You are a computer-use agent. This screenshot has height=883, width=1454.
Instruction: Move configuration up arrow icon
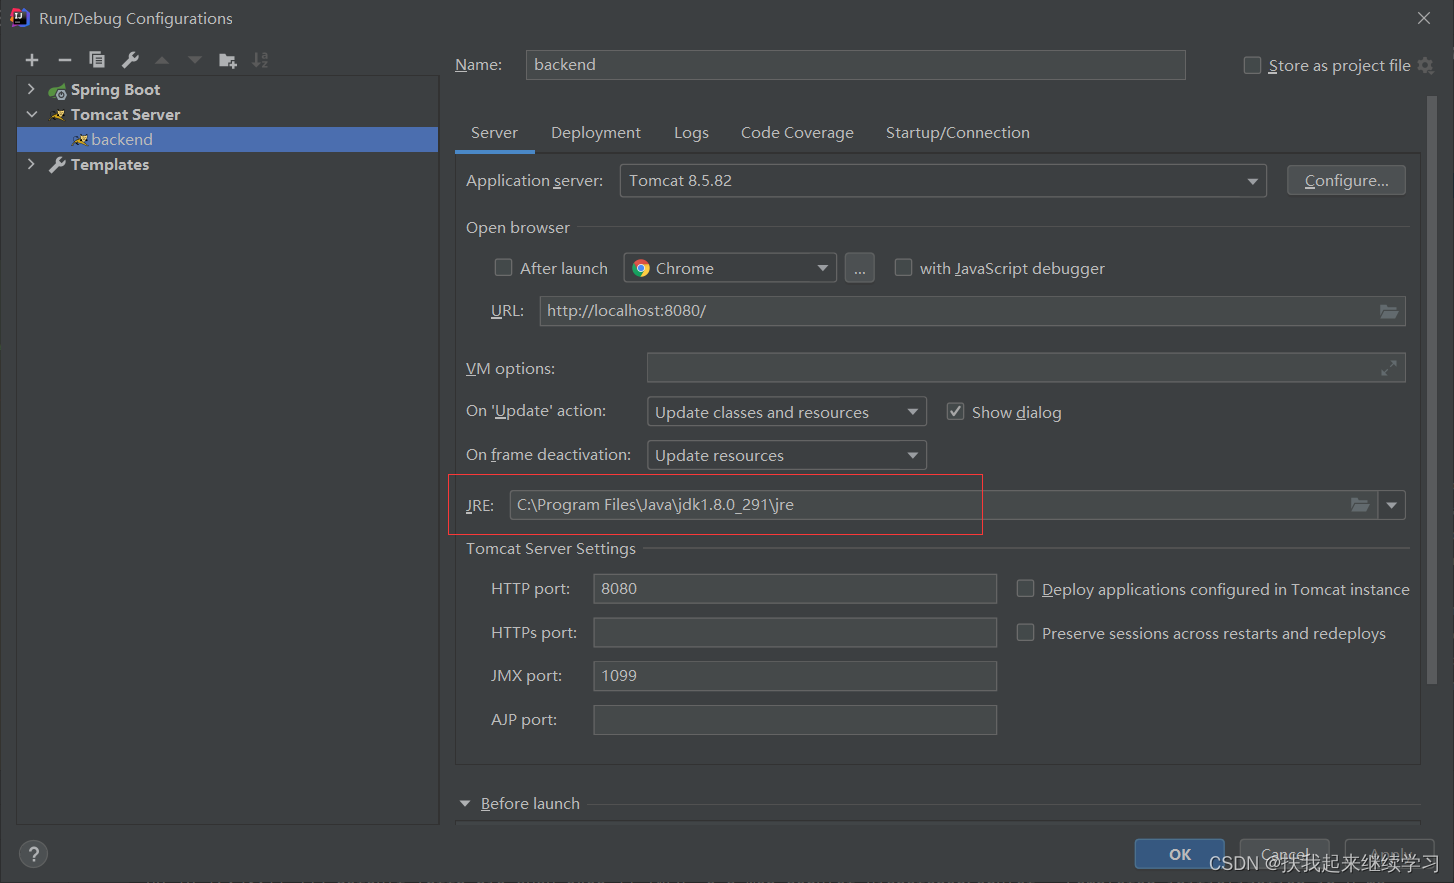click(162, 60)
